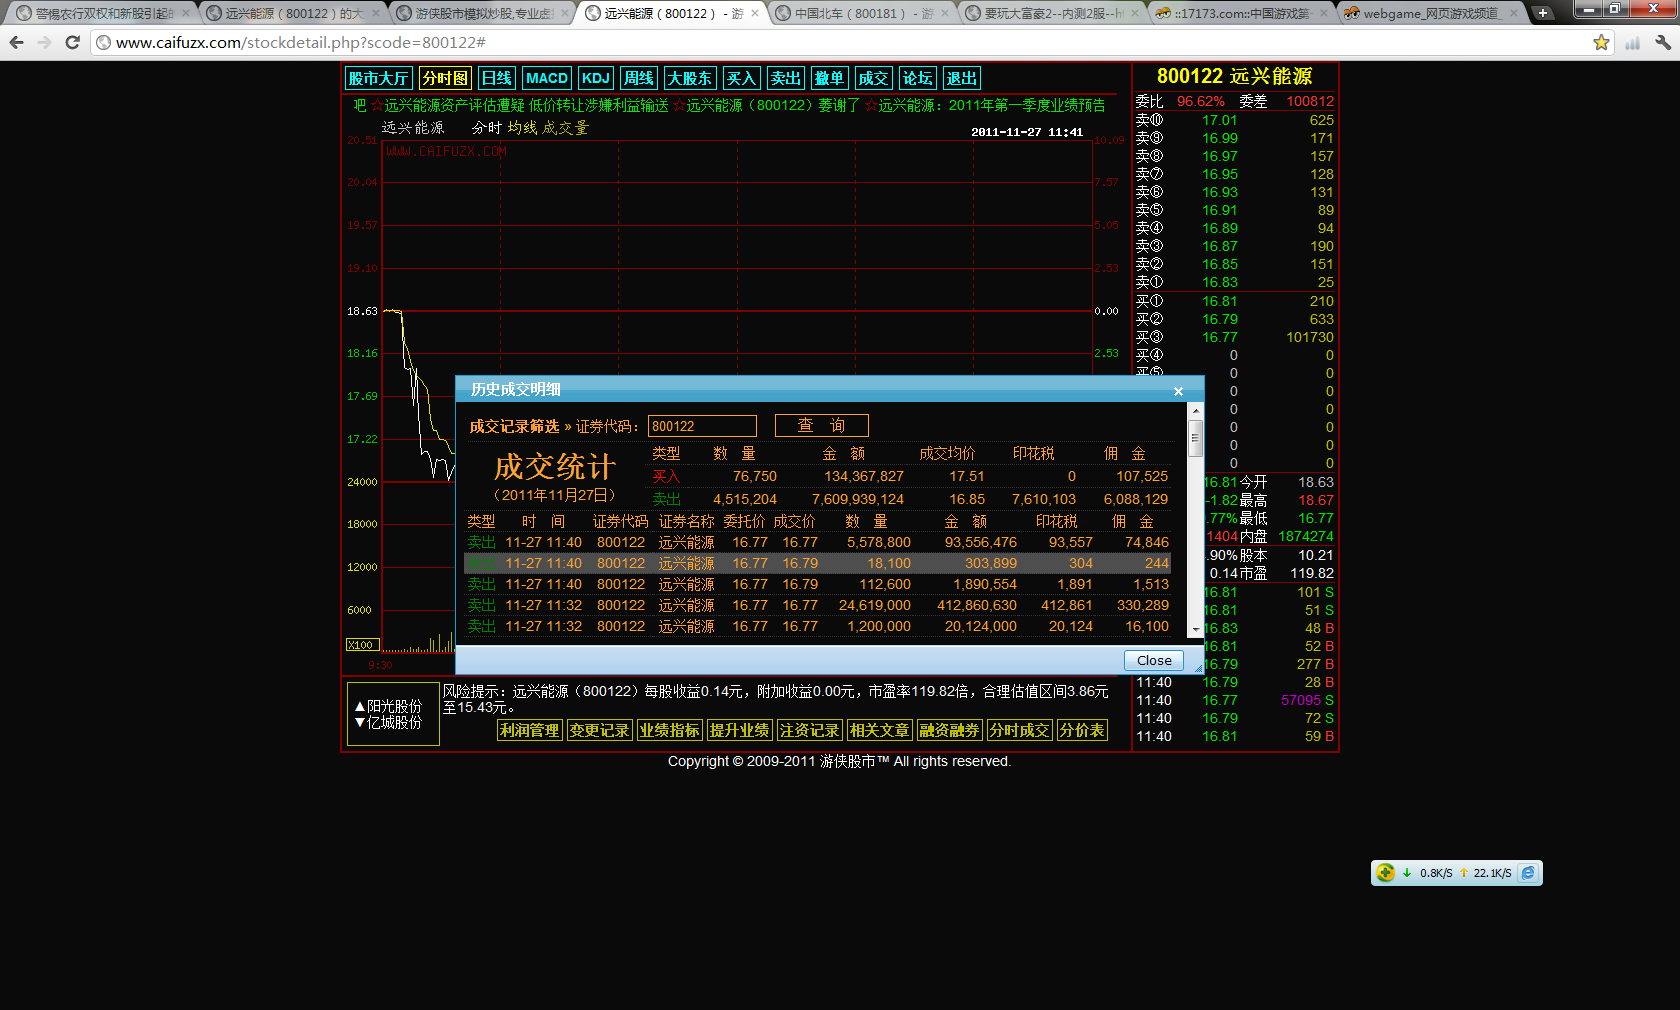1680x1010 pixels.
Task: Click the Close button in the dialog
Action: (1153, 661)
